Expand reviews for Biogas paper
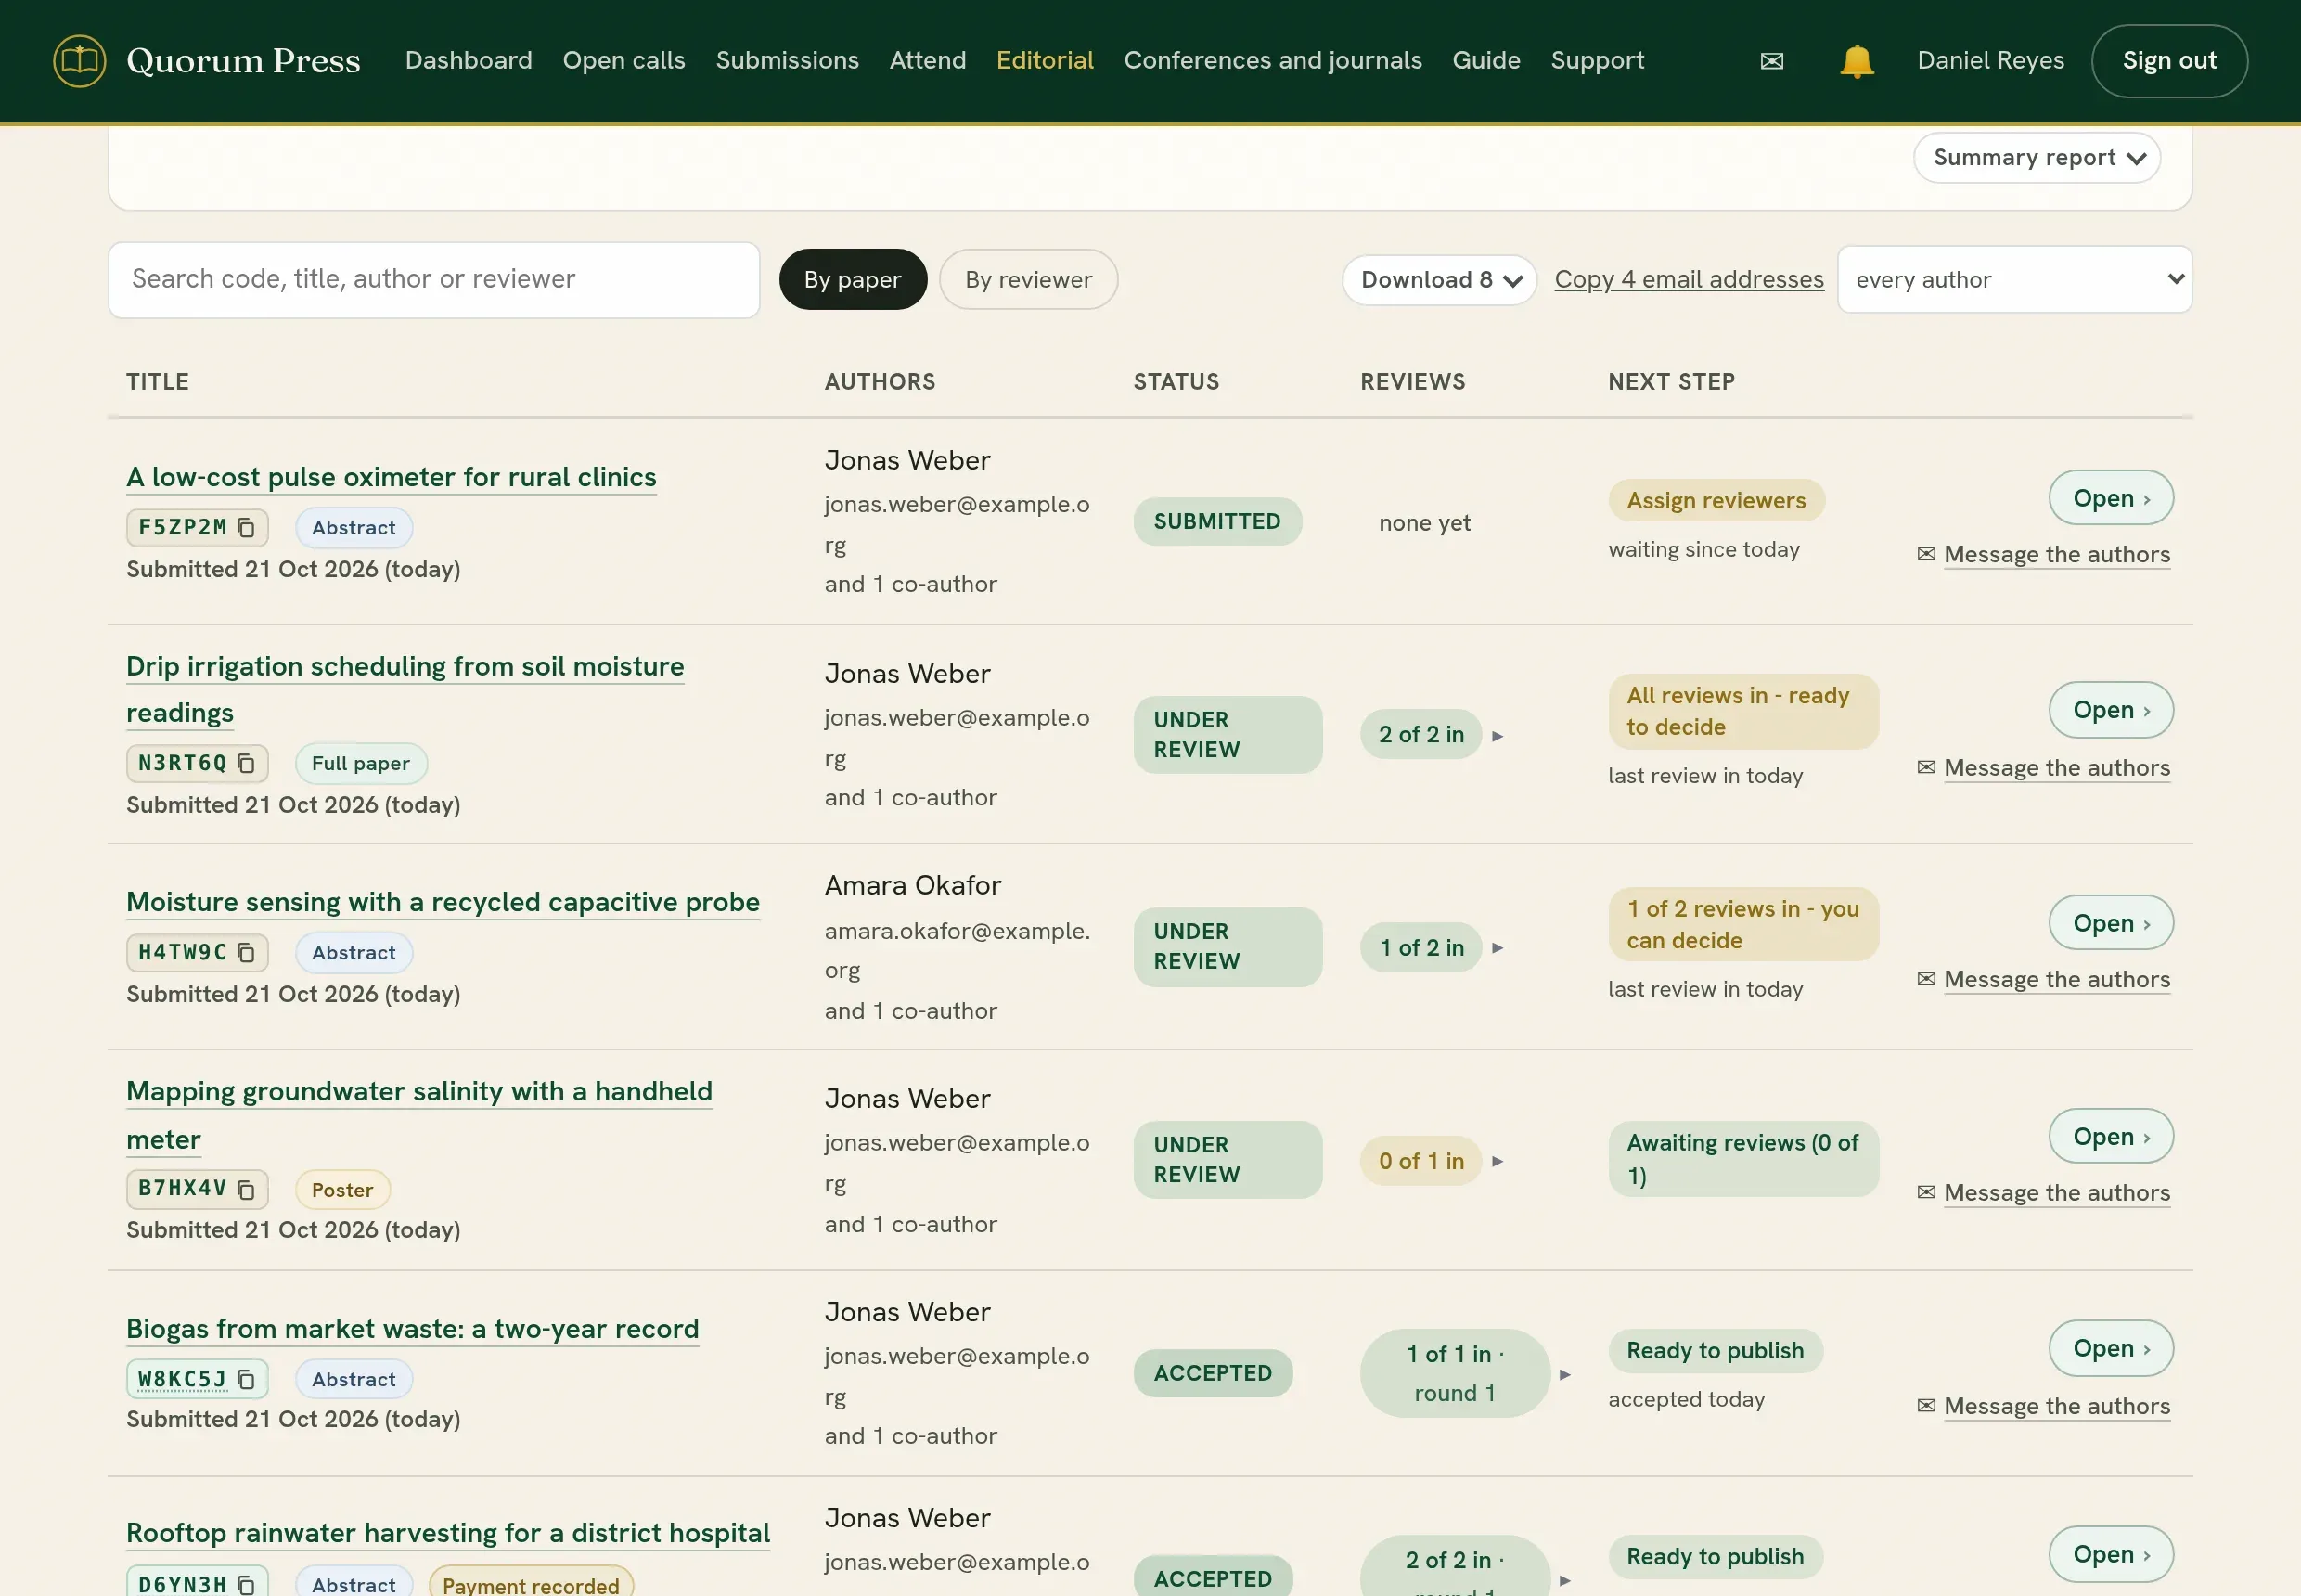 [1565, 1375]
